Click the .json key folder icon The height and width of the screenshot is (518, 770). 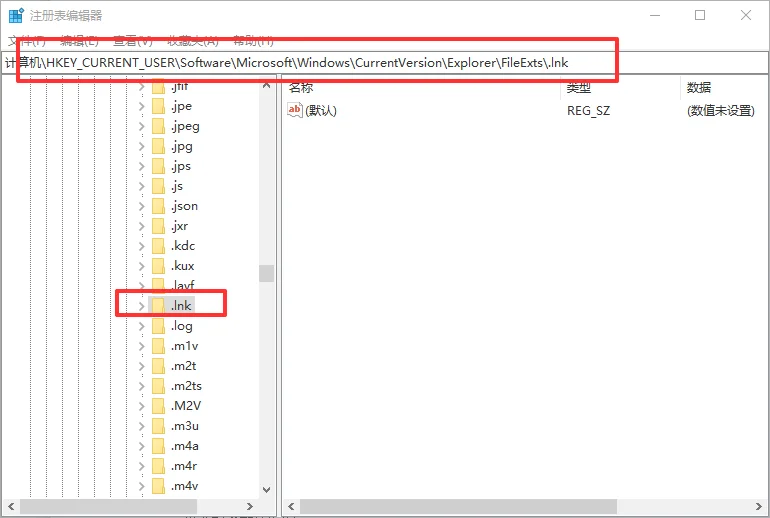[x=158, y=206]
